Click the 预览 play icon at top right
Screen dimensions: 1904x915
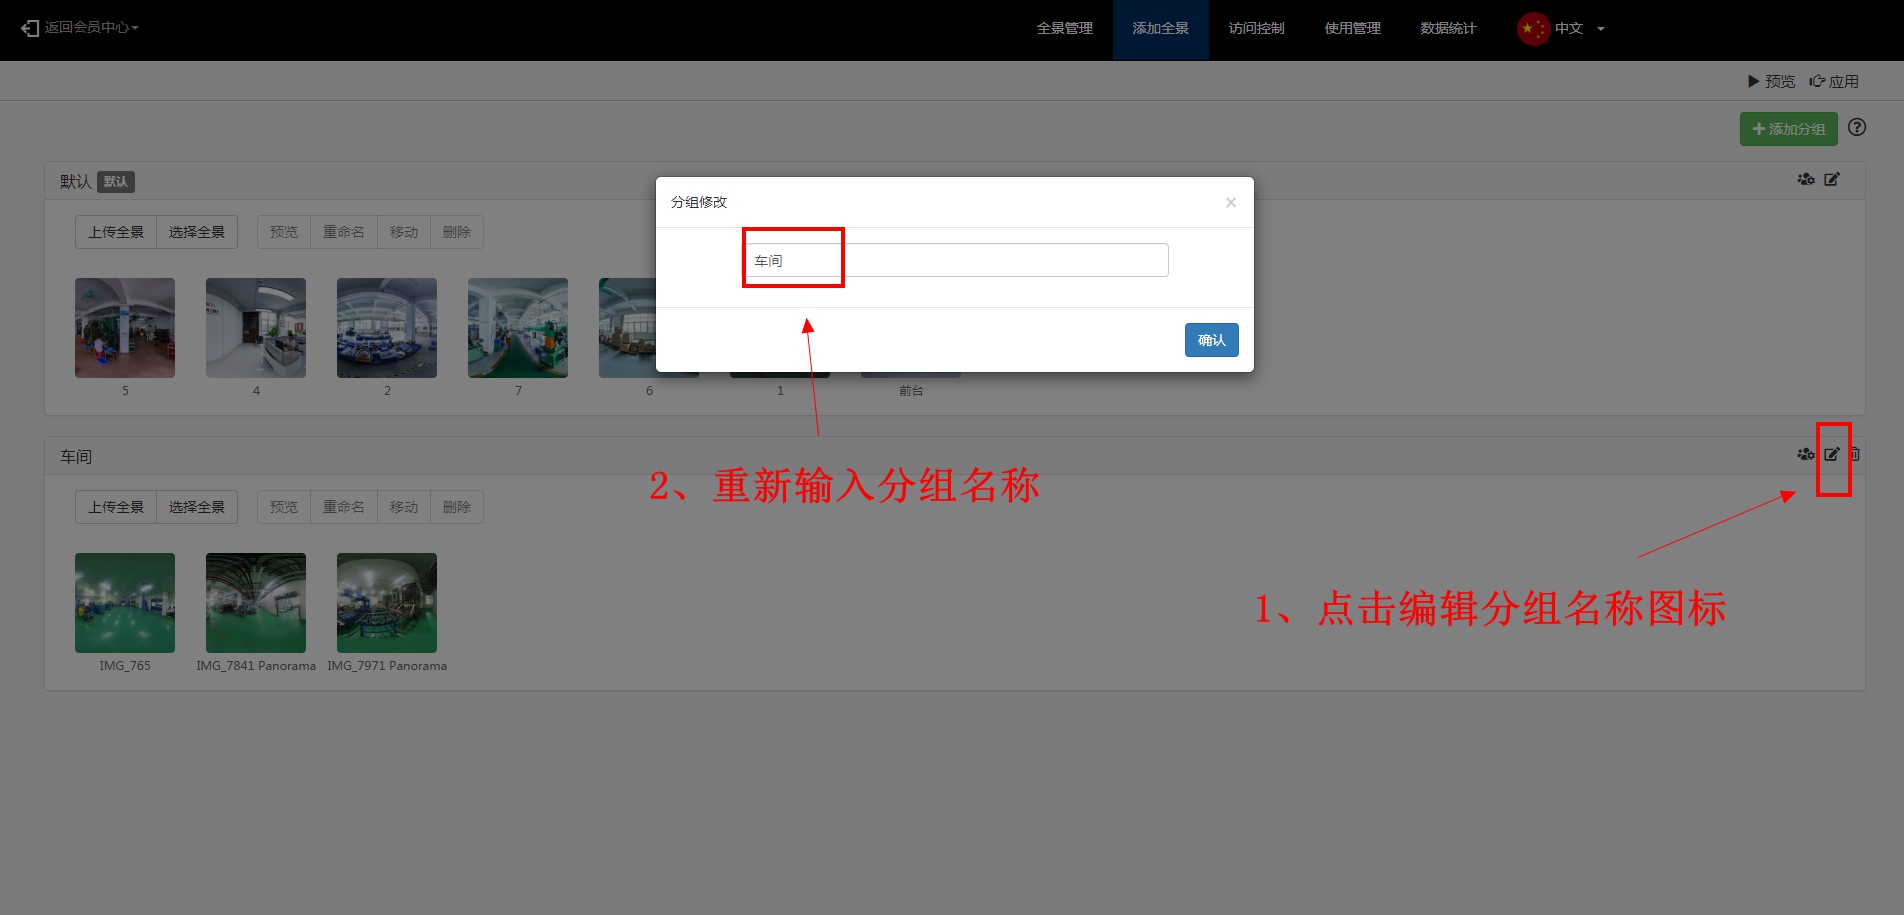click(x=1770, y=82)
